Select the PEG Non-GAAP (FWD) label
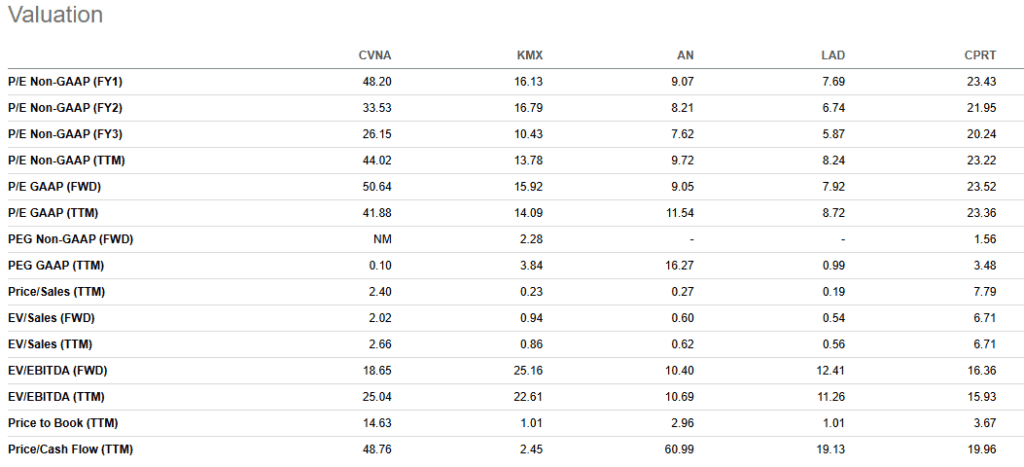1024x467 pixels. pos(70,239)
